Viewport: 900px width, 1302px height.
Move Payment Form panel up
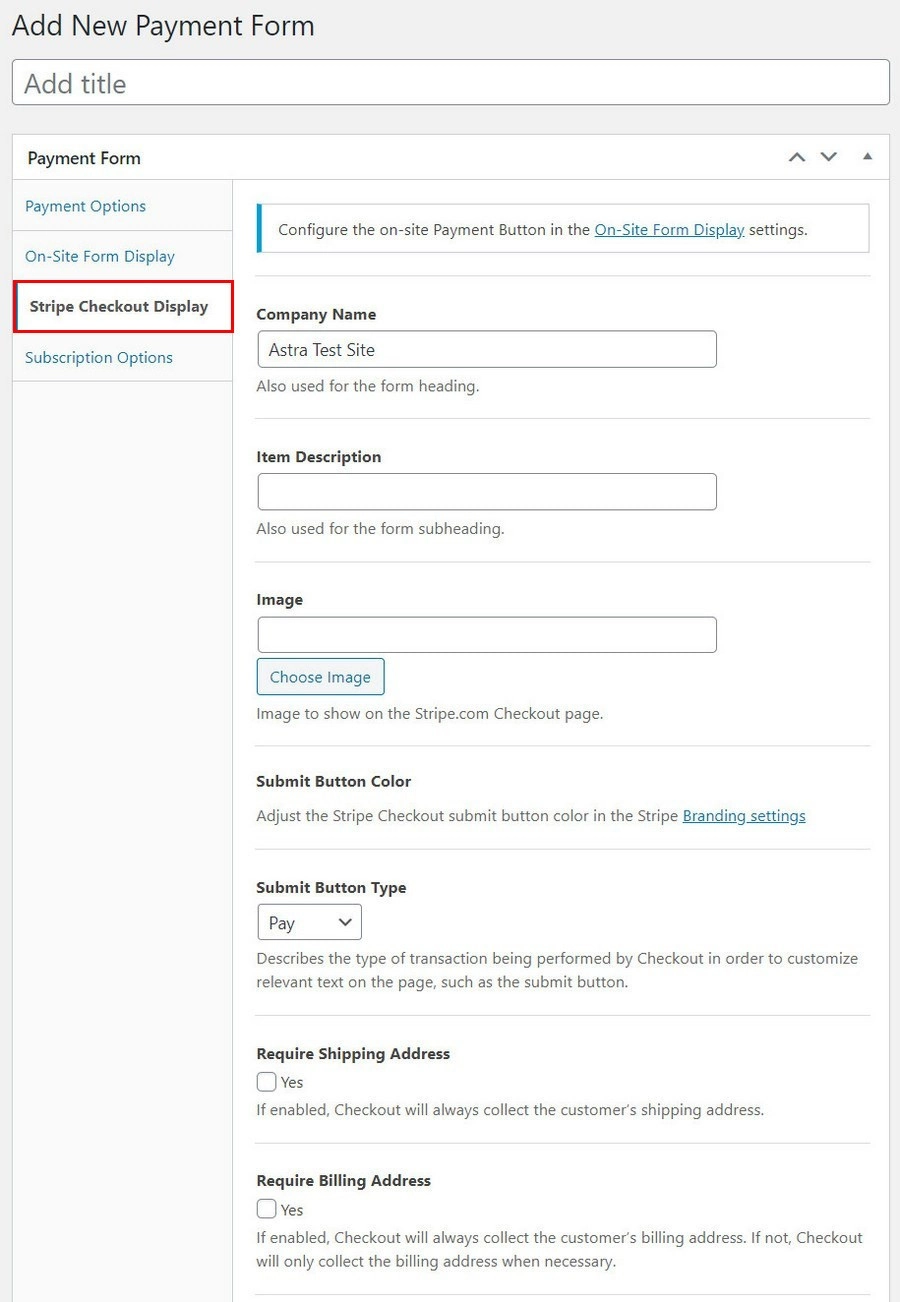point(797,157)
